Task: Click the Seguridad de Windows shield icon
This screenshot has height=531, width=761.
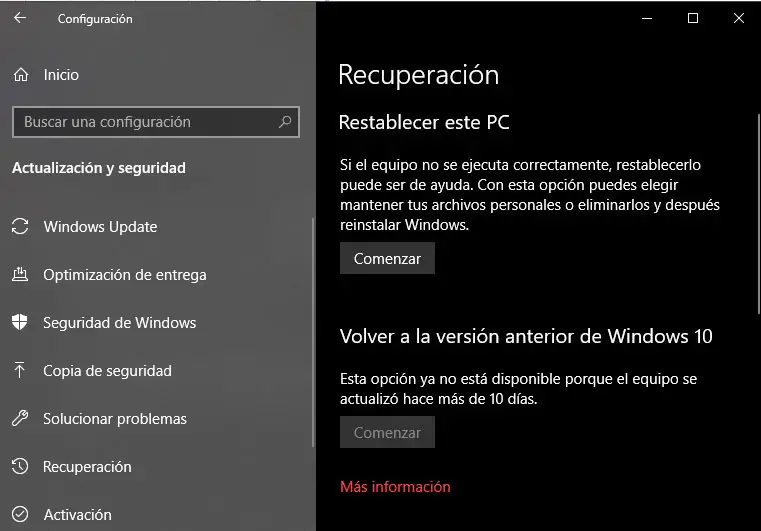Action: pyautogui.click(x=20, y=323)
